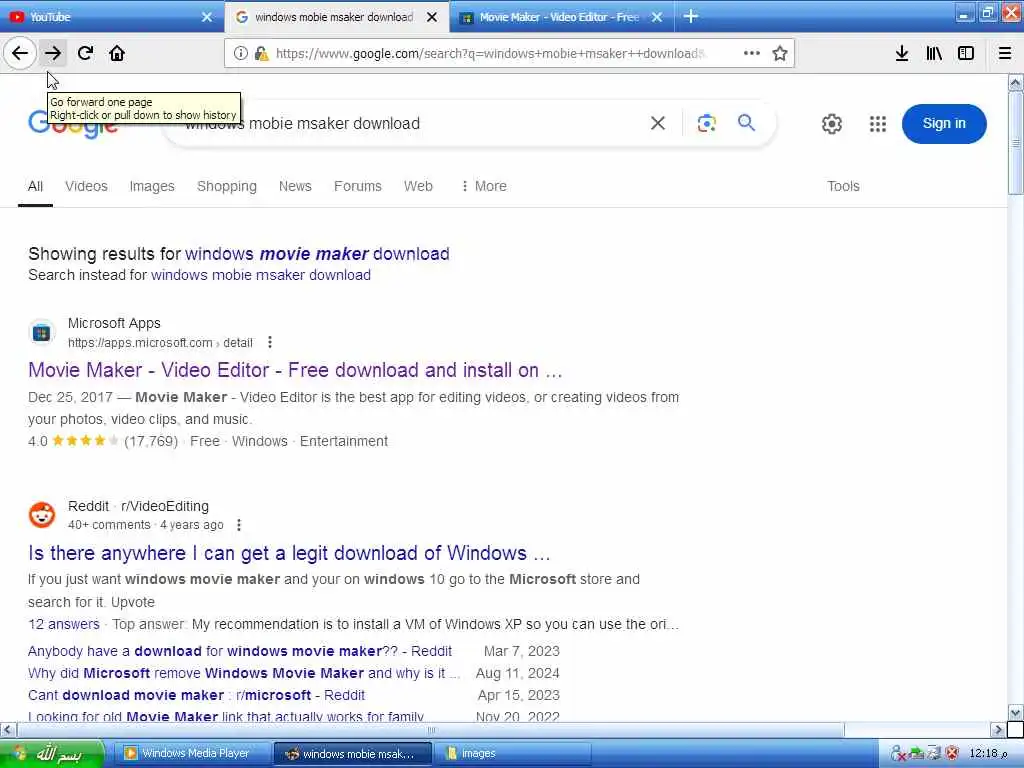Screen dimensions: 1024x768
Task: Open 'Is there anywhere I can get' Reddit result
Action: (289, 553)
